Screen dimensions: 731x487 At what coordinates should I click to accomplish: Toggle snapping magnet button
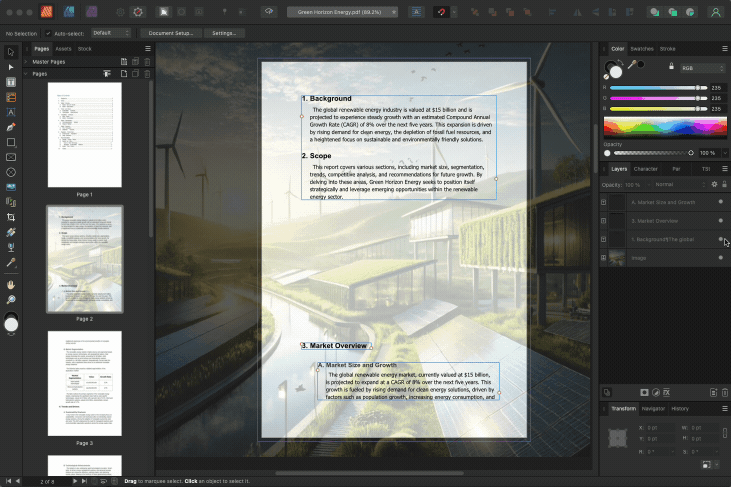(x=441, y=12)
